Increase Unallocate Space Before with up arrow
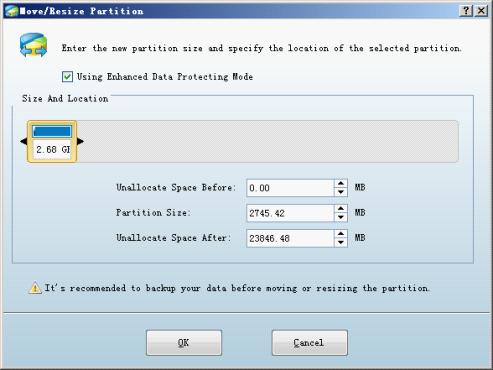This screenshot has width=493, height=370. pos(341,184)
